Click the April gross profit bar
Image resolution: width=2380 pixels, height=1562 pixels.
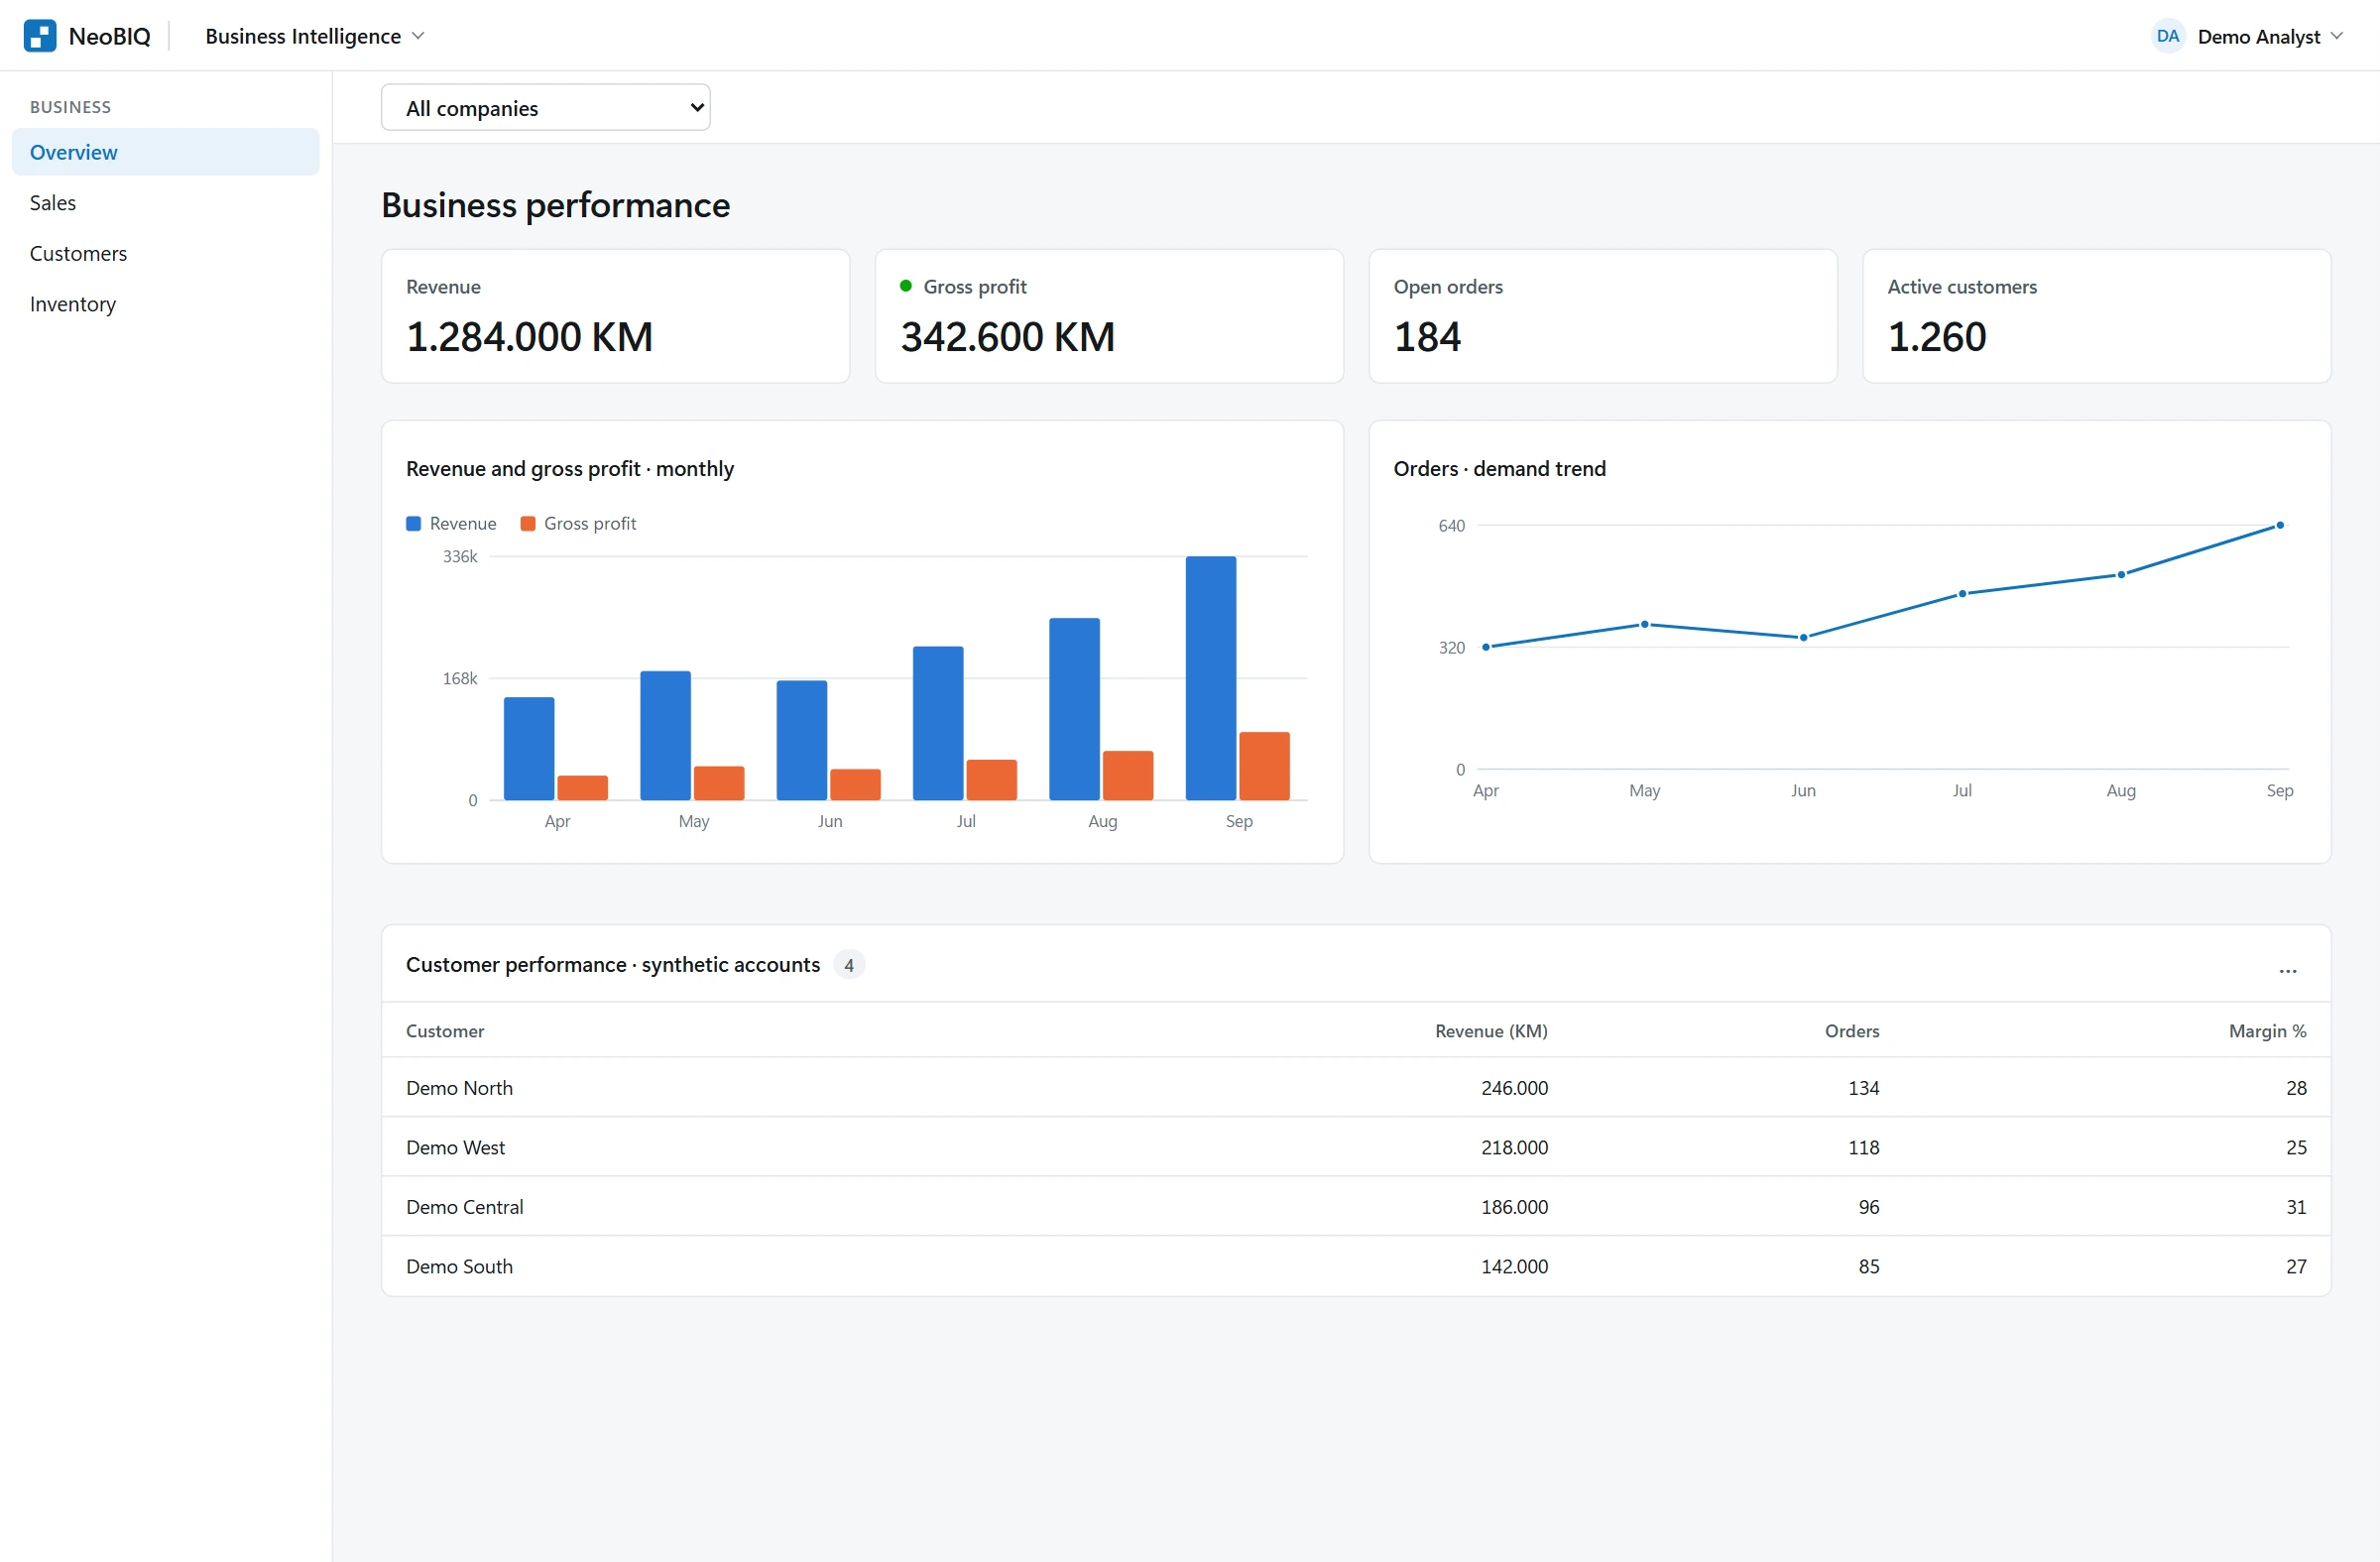pyautogui.click(x=582, y=788)
